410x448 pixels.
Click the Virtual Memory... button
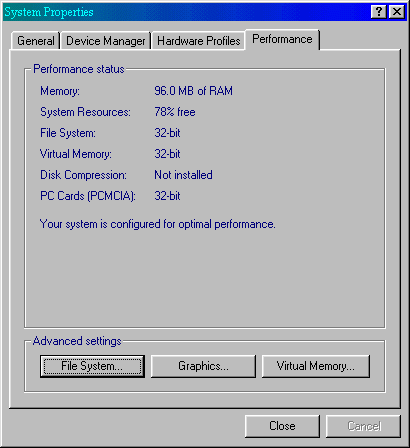[316, 366]
